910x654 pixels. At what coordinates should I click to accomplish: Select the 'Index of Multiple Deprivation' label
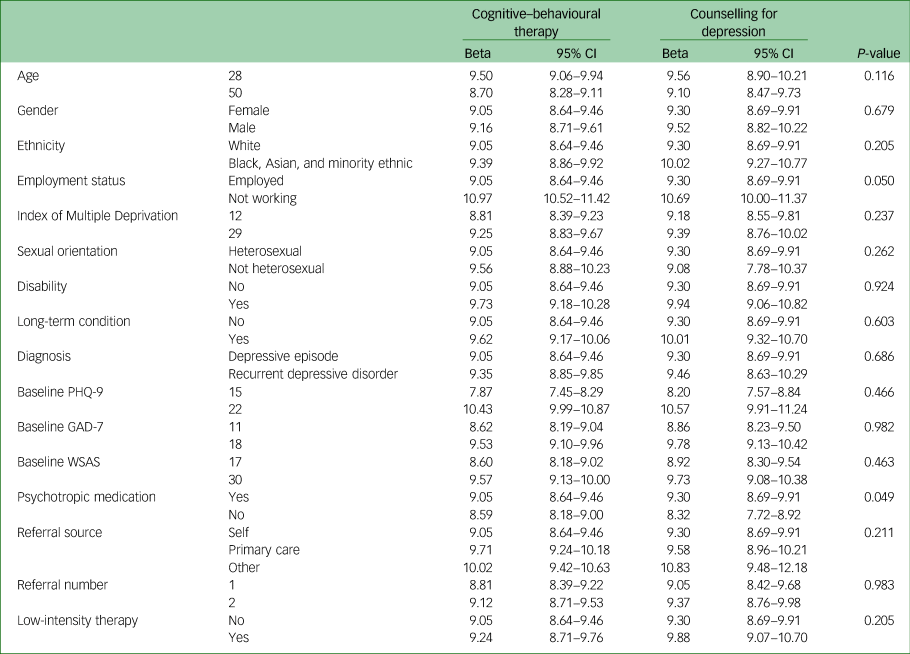(x=98, y=216)
